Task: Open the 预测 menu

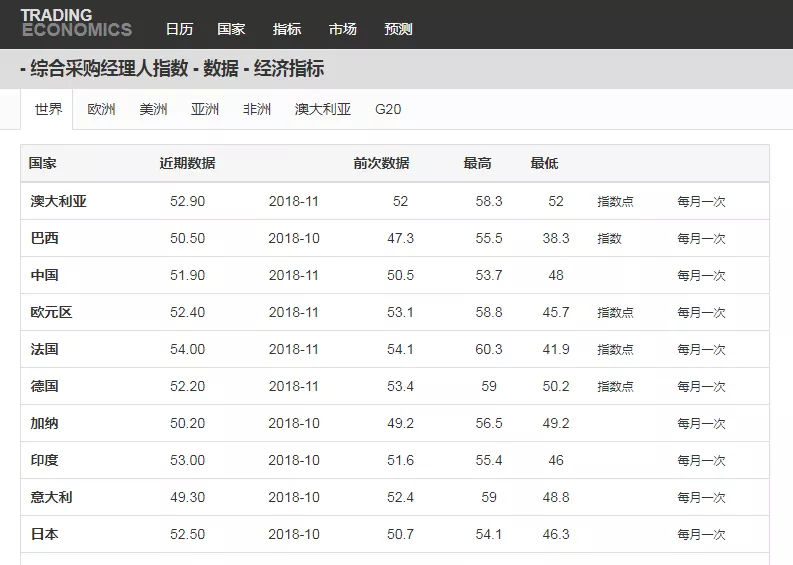Action: (398, 29)
